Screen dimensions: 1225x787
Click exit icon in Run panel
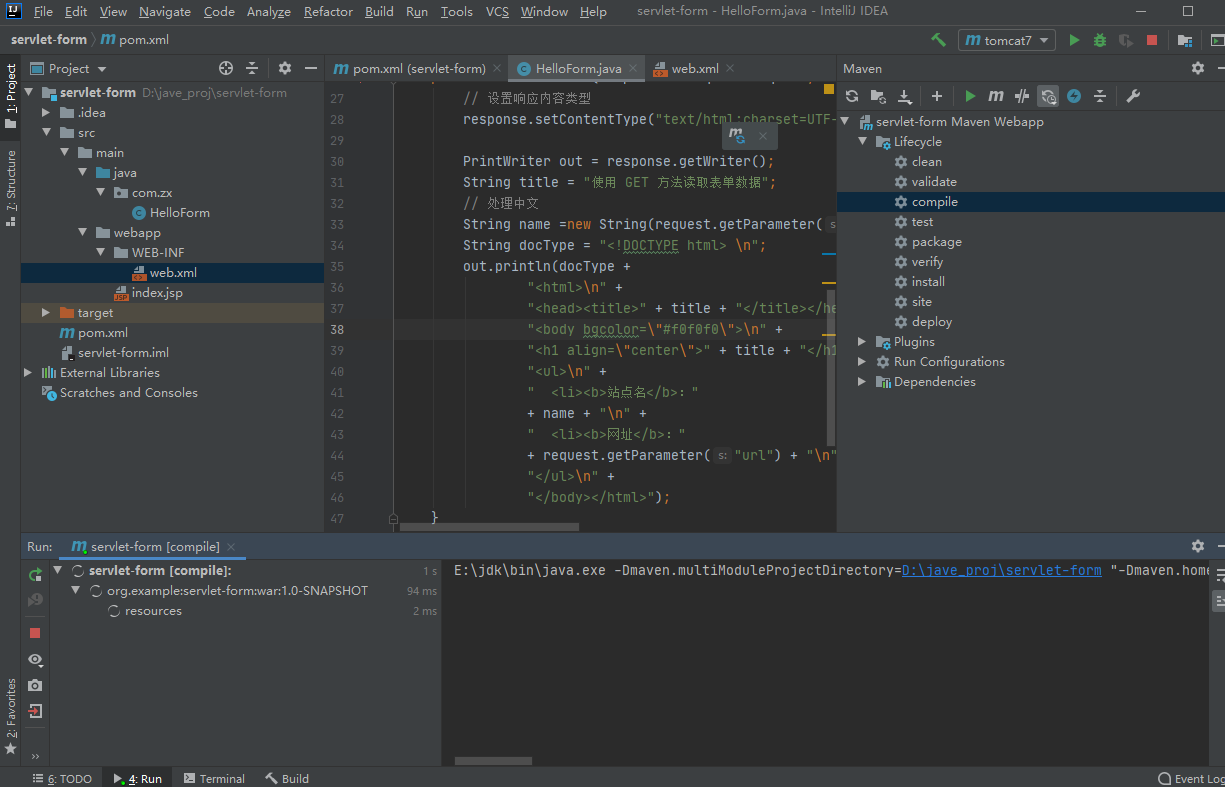(35, 711)
